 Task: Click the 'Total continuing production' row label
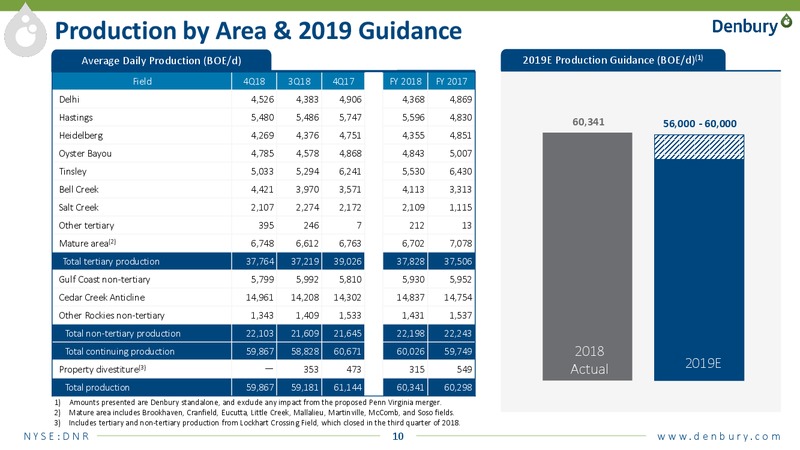(119, 352)
